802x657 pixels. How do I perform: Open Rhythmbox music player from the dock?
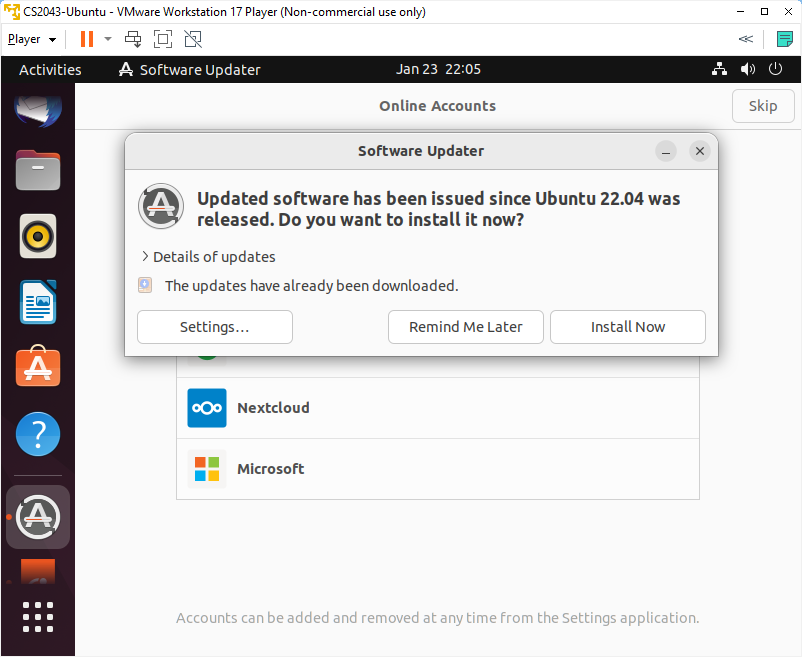click(38, 236)
